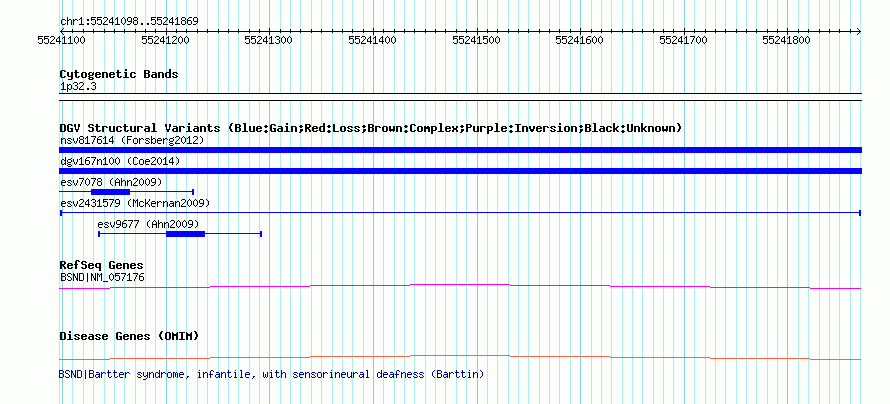
Task: Click the ruler at position 55241500
Action: (x=476, y=40)
